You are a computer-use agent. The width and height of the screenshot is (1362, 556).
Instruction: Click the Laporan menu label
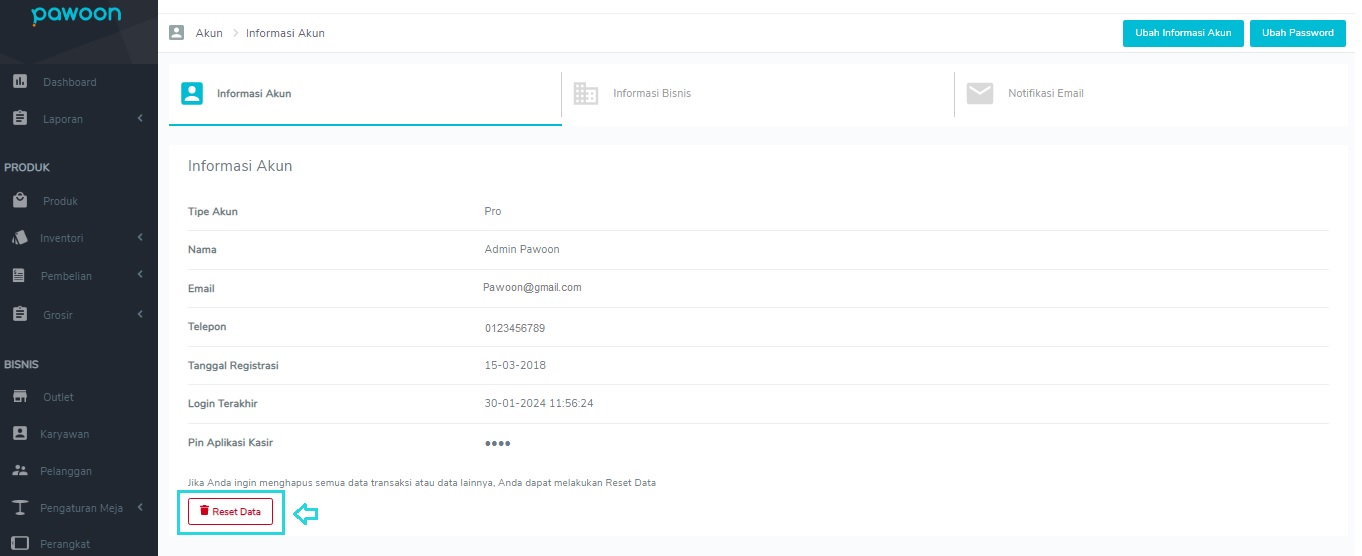point(63,119)
